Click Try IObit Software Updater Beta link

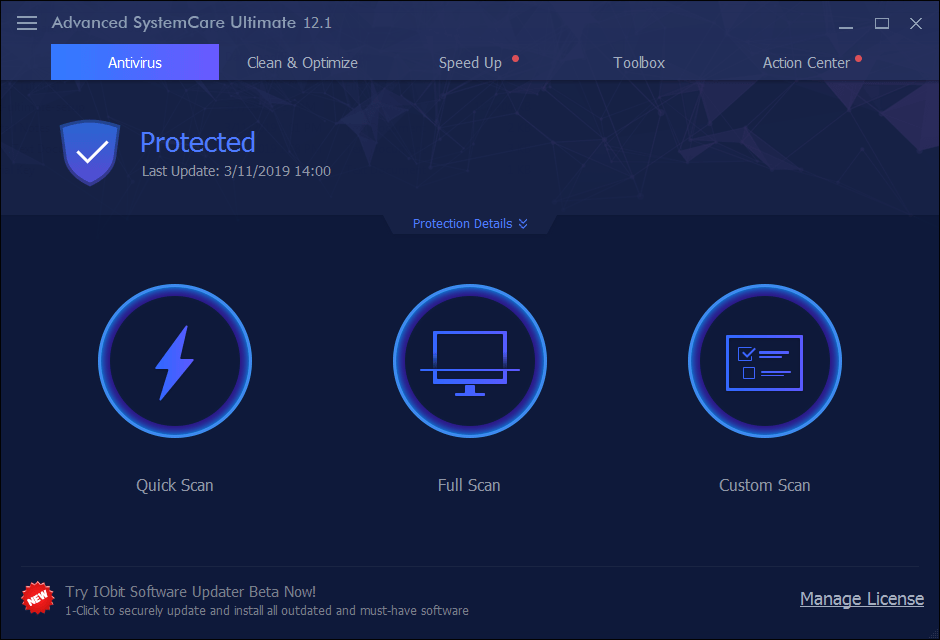tap(190, 591)
